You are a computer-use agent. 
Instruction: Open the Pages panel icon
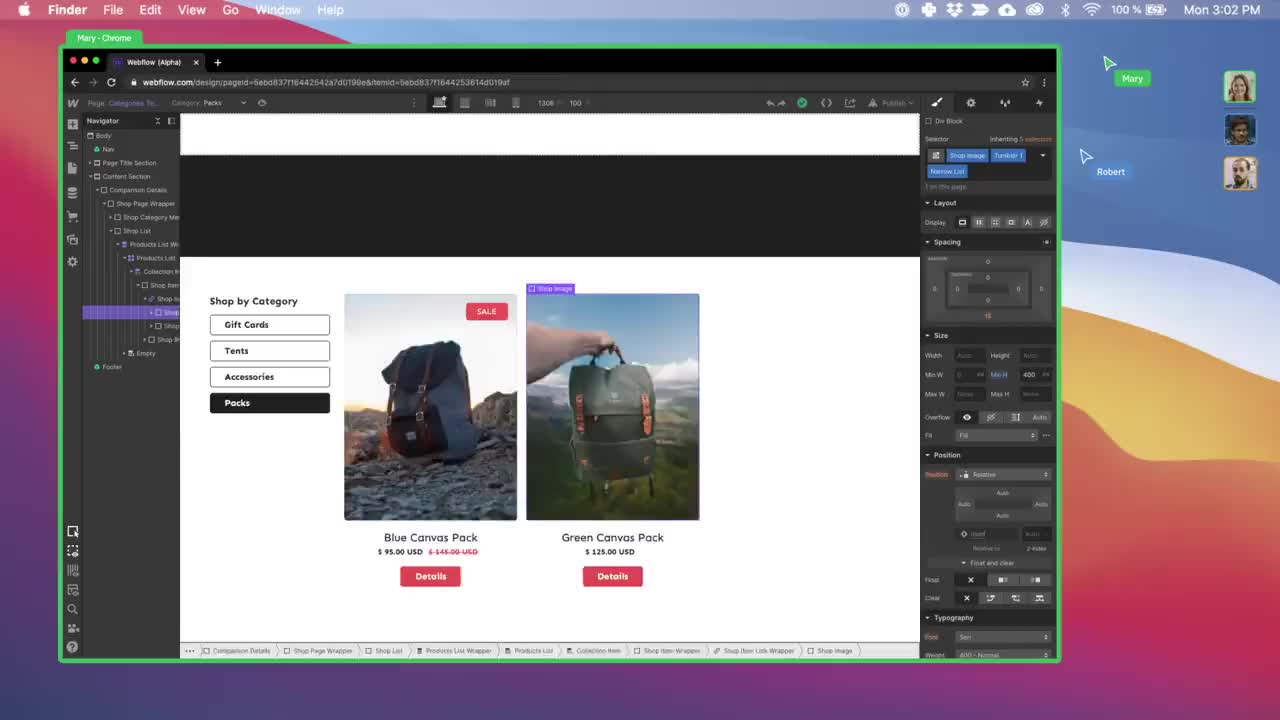[72, 168]
